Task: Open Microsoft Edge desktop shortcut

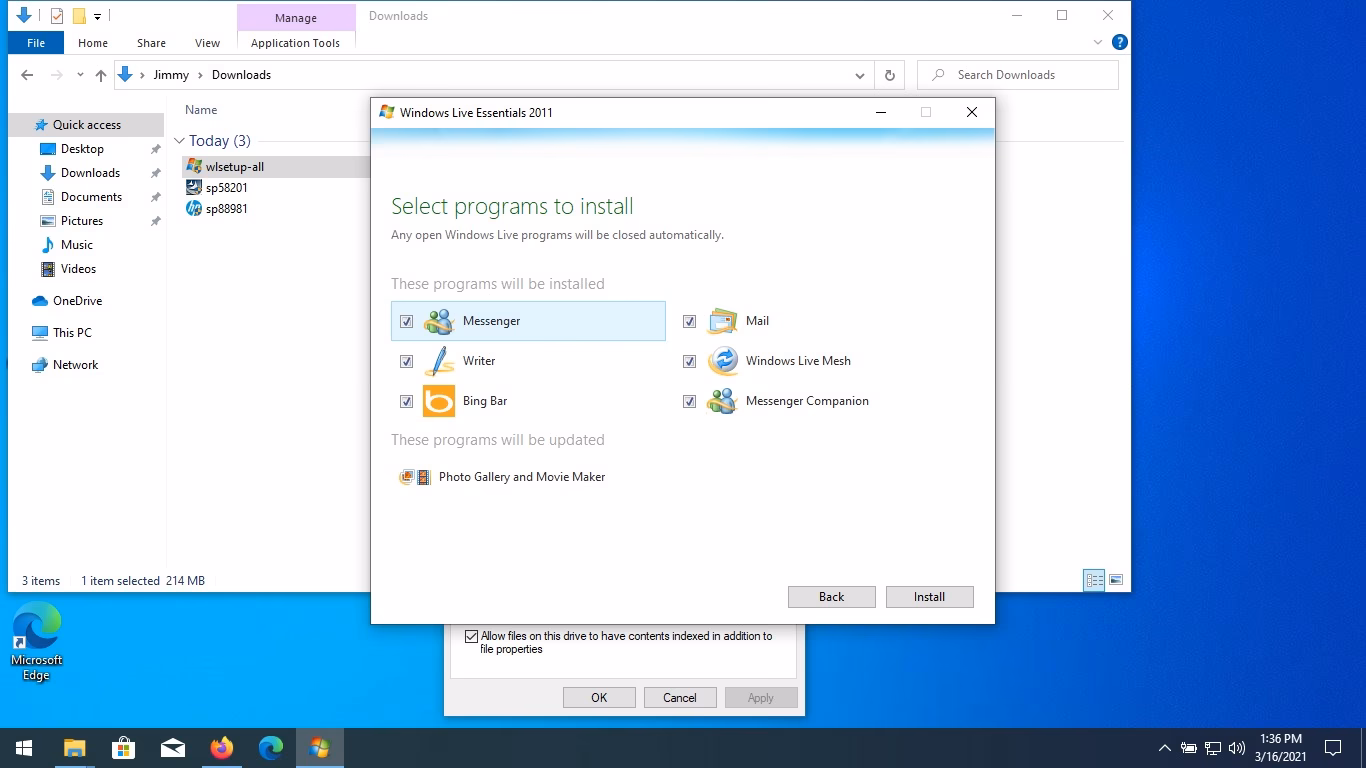Action: point(37,641)
